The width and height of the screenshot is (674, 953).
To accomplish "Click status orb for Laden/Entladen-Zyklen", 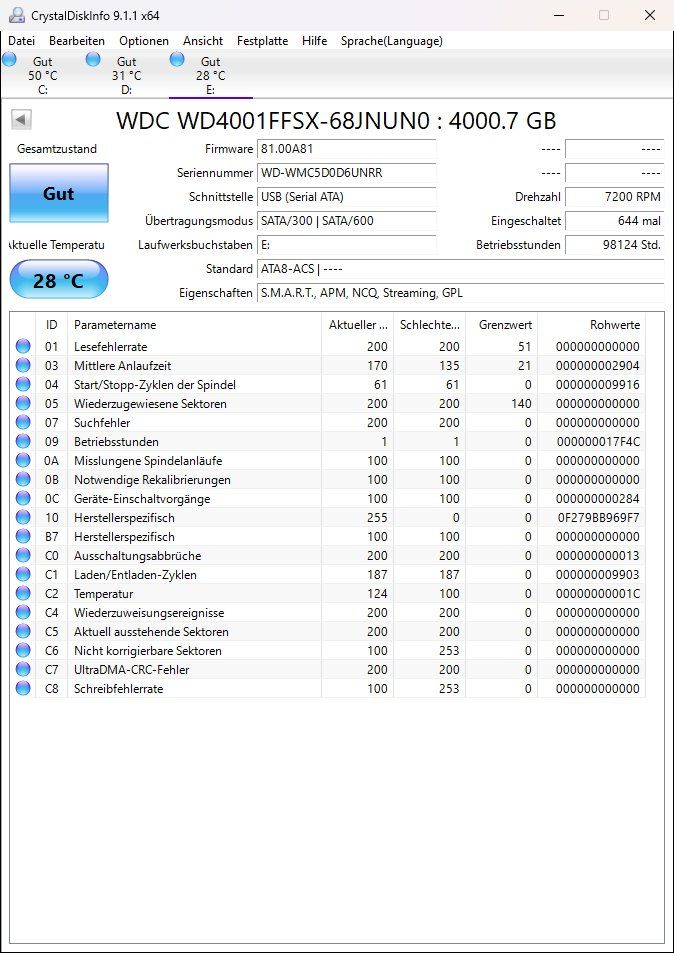I will pos(22,574).
